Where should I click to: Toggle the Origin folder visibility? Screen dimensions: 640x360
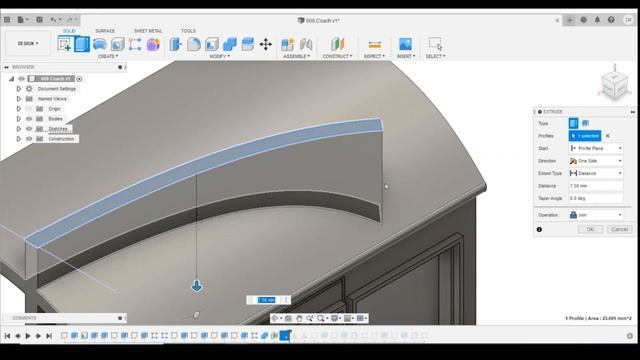point(29,109)
